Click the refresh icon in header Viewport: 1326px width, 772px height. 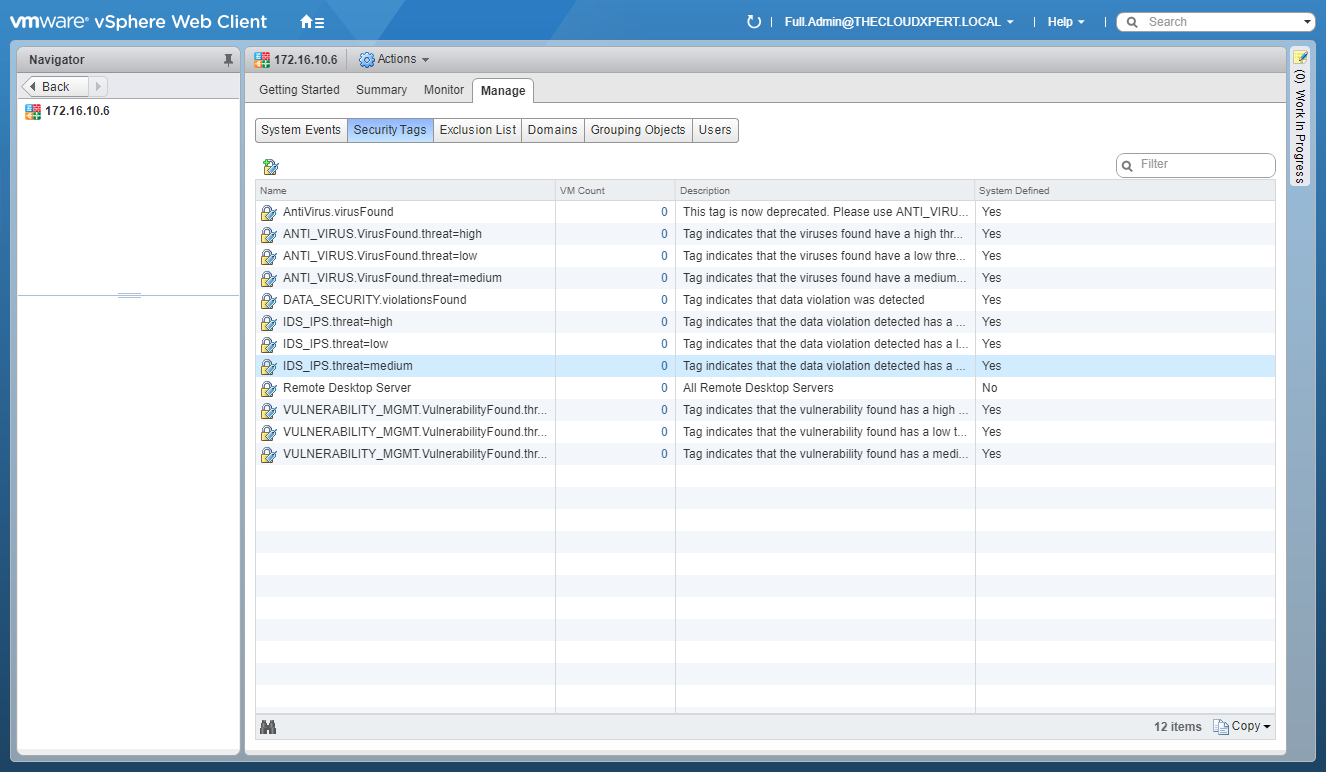click(x=754, y=22)
